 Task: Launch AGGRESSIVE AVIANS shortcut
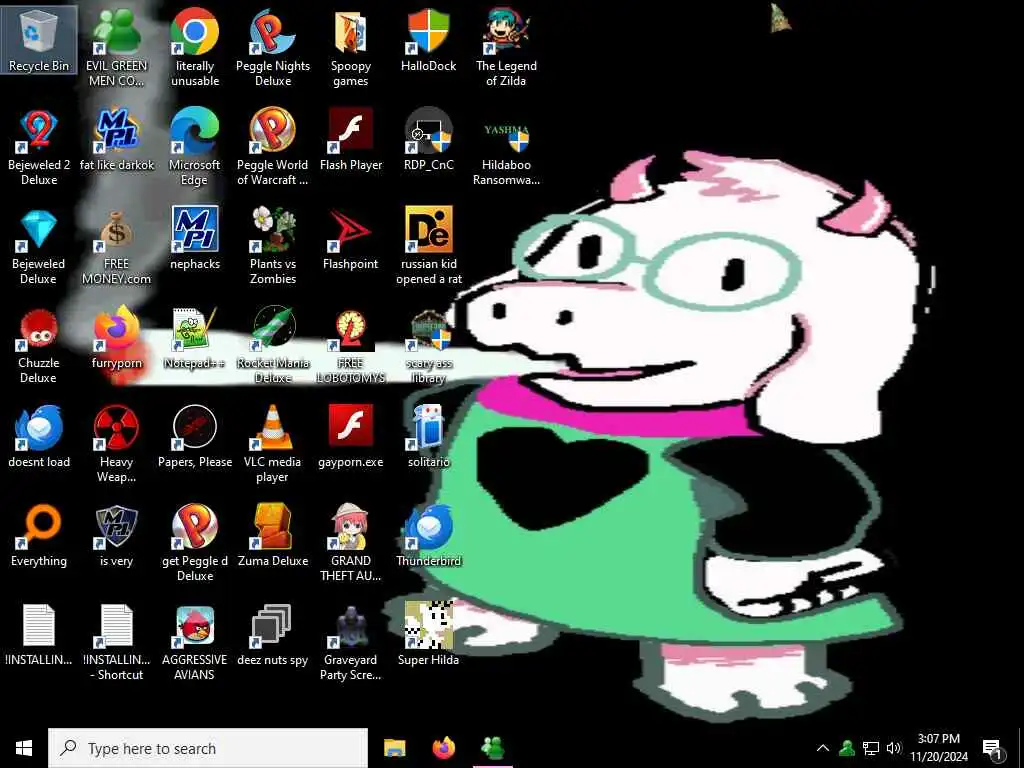(195, 643)
